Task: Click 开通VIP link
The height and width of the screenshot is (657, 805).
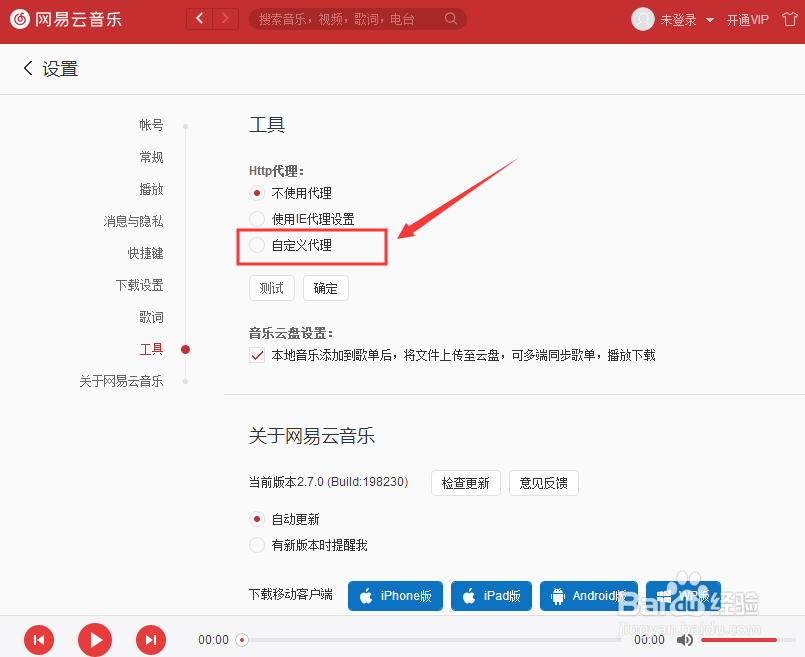Action: pyautogui.click(x=748, y=20)
